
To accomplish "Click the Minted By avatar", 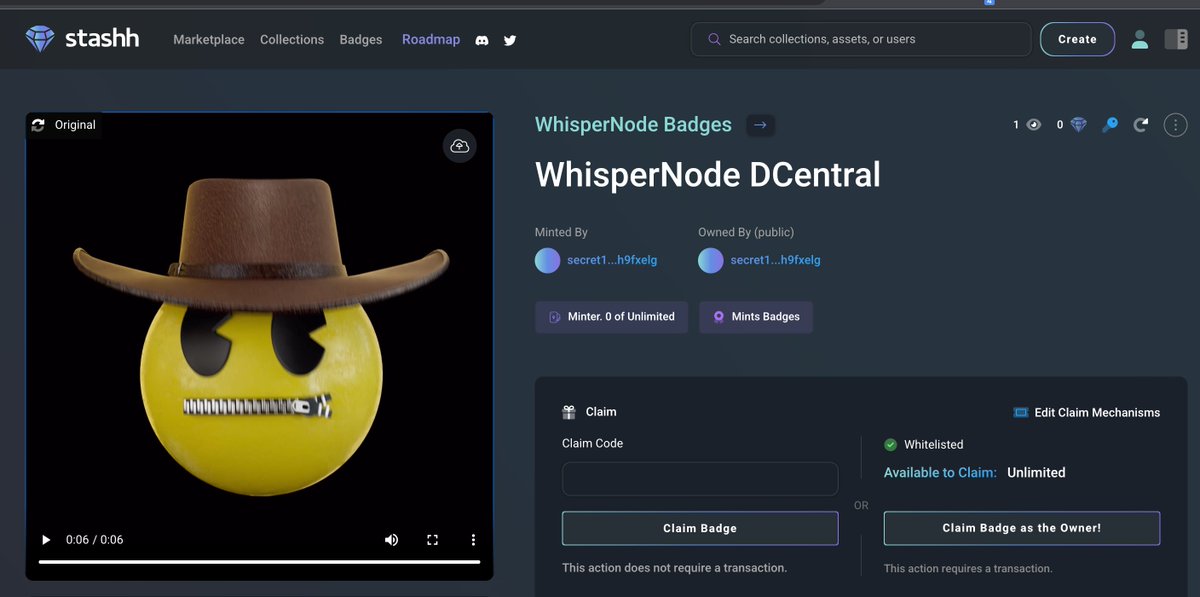I will [547, 260].
